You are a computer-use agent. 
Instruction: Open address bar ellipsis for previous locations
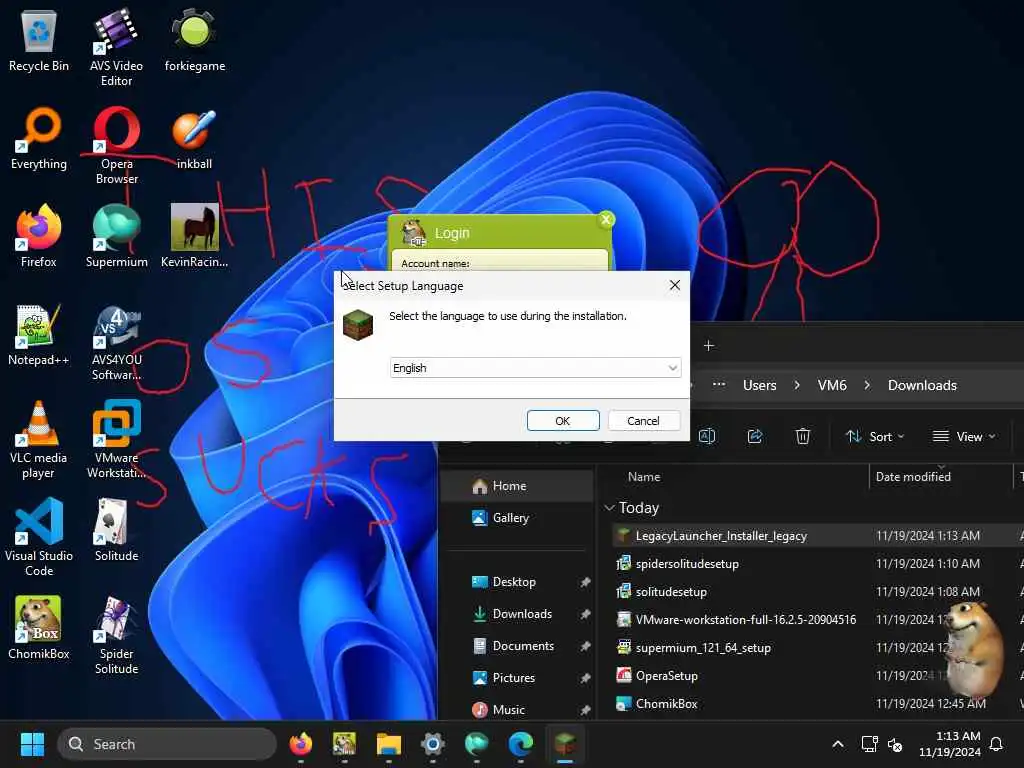click(x=719, y=385)
